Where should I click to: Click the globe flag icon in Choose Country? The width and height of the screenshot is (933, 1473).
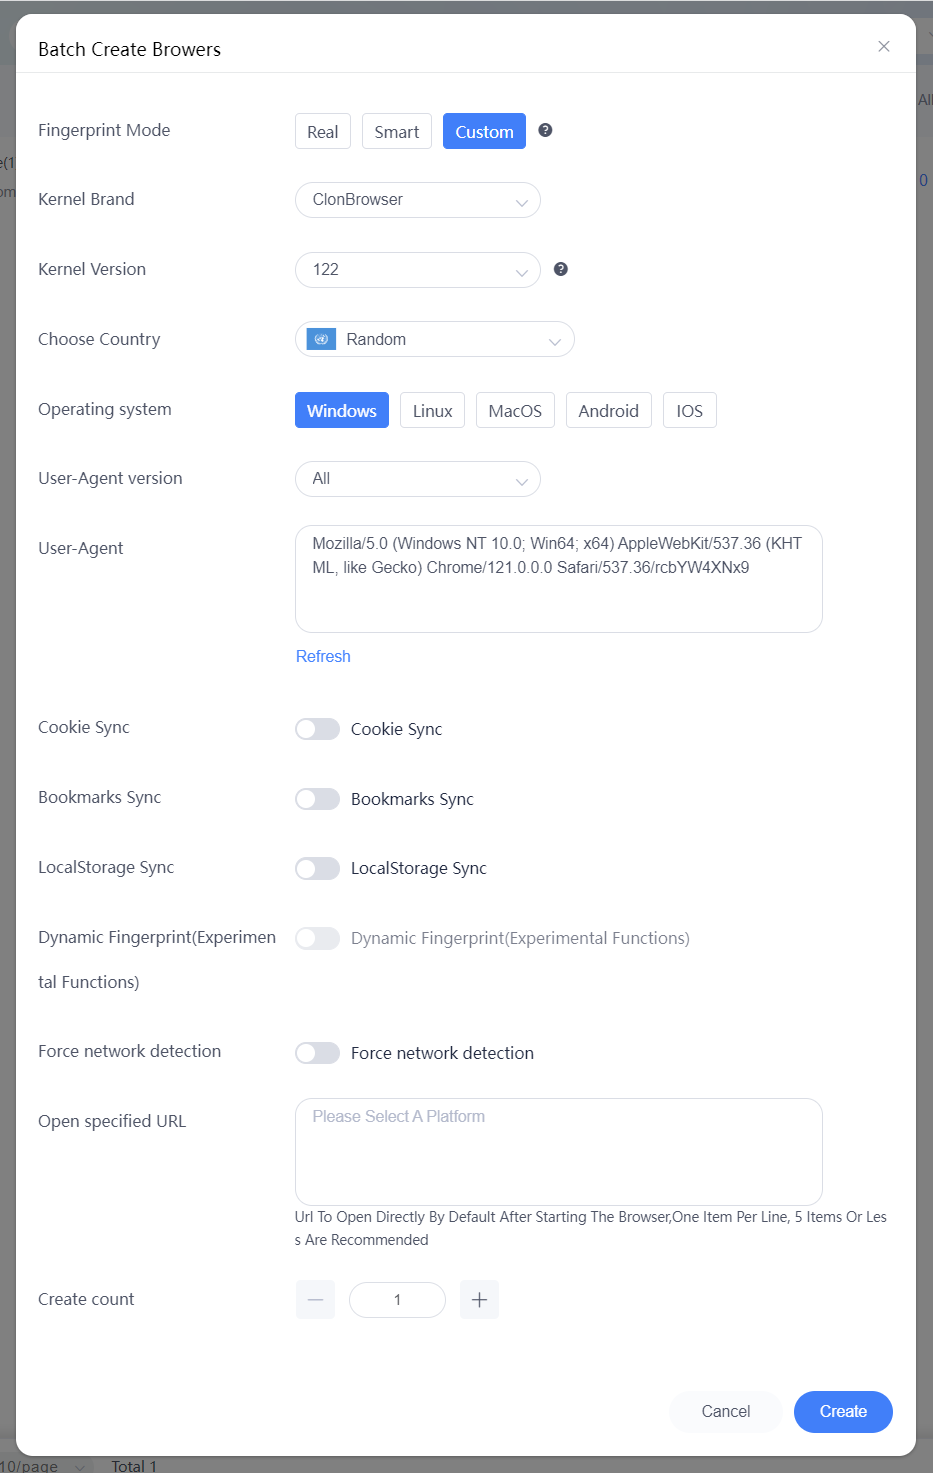point(321,339)
